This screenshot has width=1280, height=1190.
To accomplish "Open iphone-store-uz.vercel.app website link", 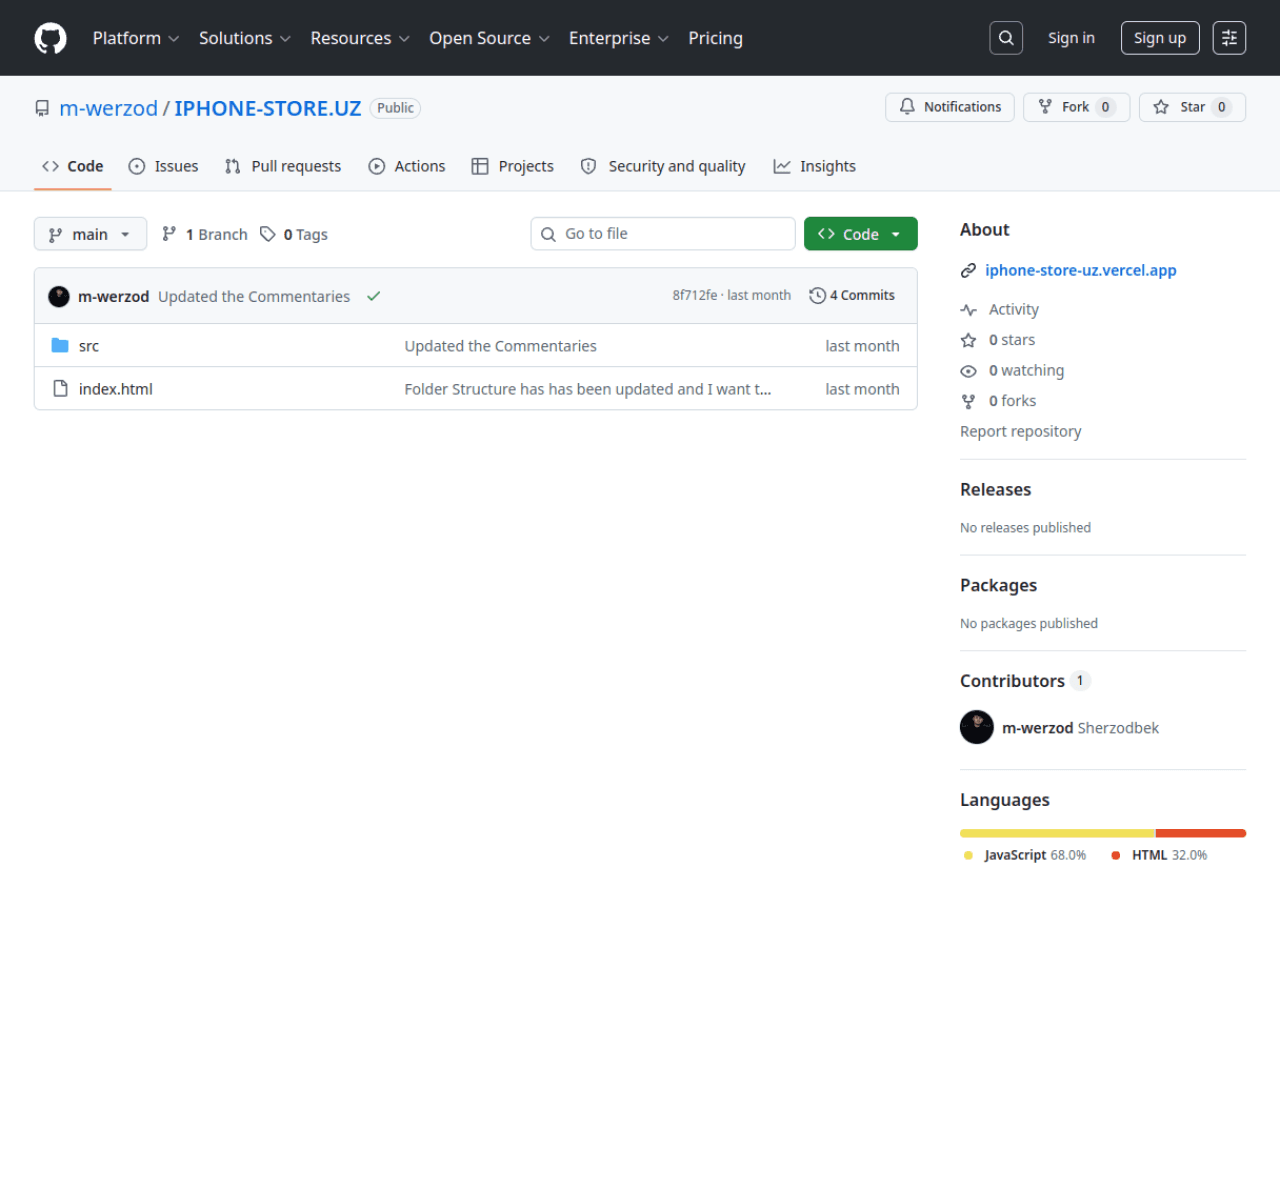I will [1081, 270].
